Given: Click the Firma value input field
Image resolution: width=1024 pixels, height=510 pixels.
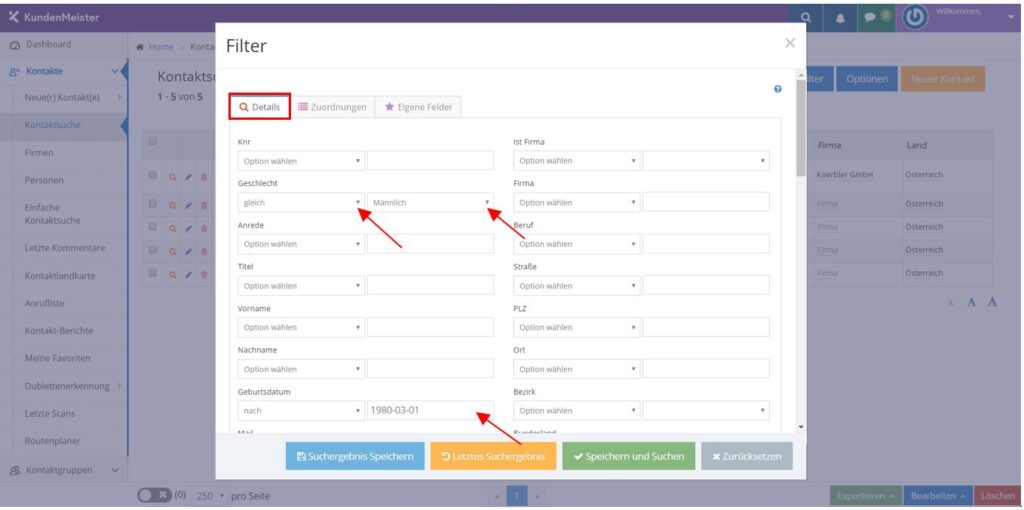Looking at the screenshot, I should [706, 202].
